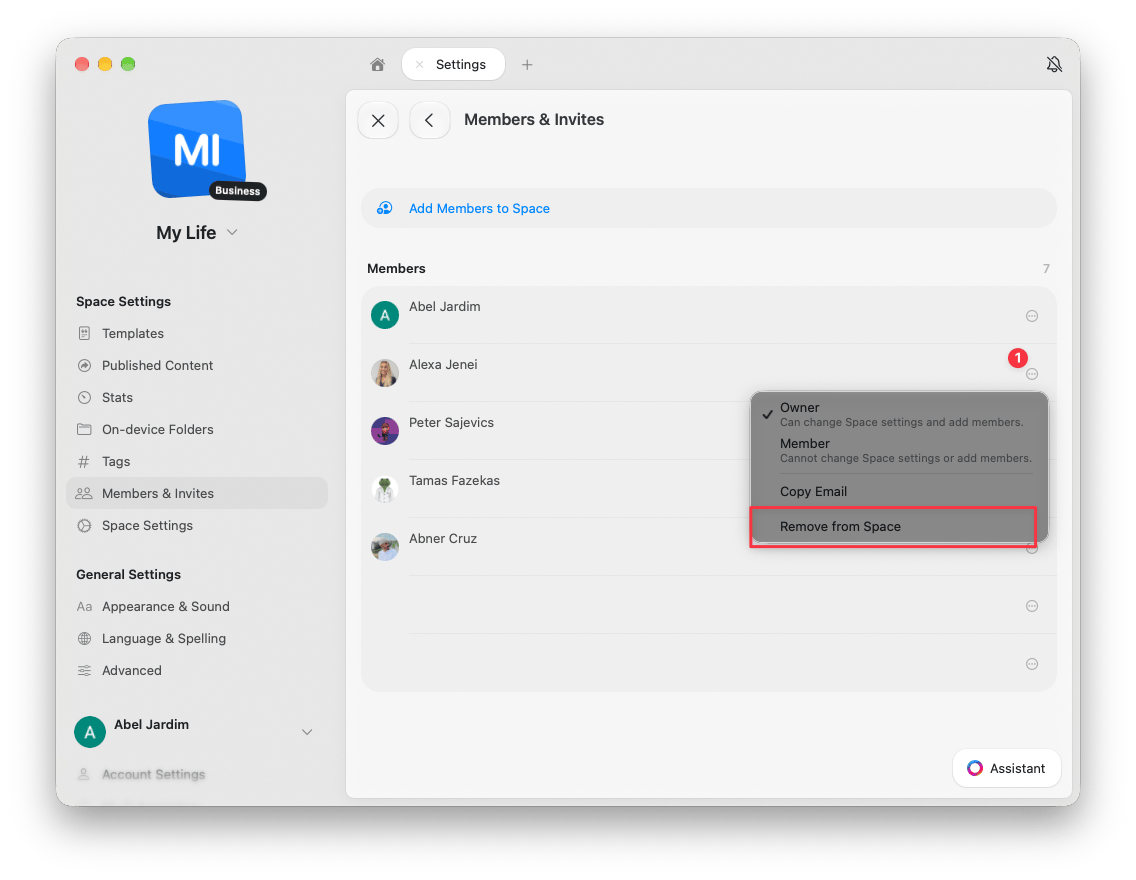Go to the home tab icon
The height and width of the screenshot is (880, 1136).
(377, 64)
